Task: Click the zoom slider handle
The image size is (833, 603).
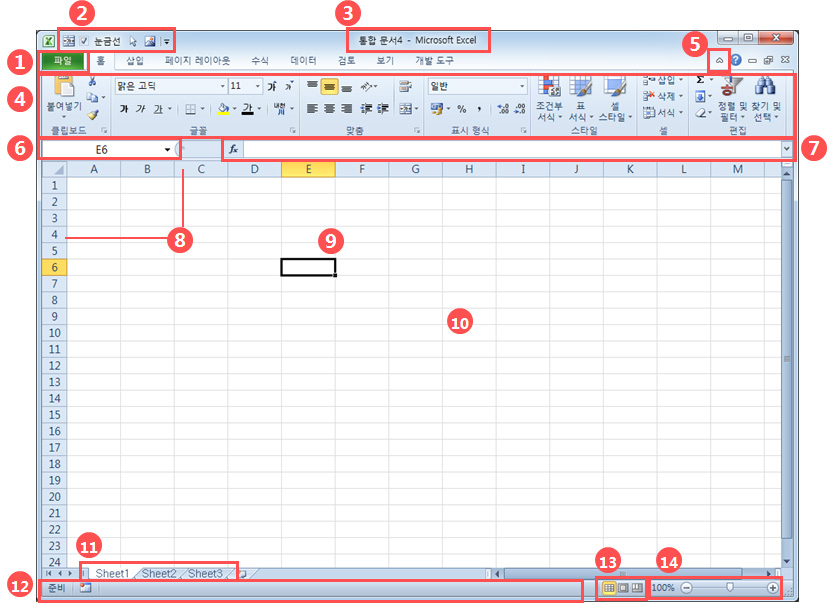Action: (x=730, y=587)
